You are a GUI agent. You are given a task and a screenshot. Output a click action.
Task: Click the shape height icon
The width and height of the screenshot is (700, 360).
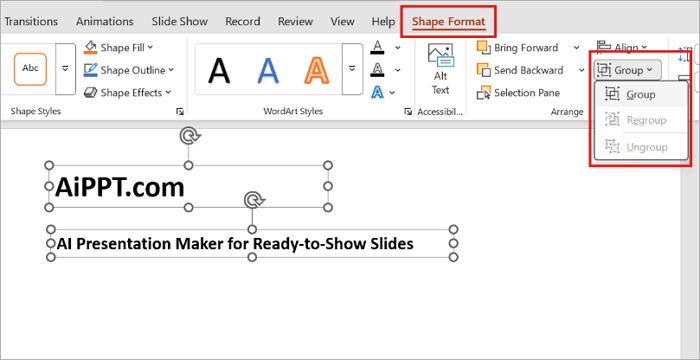[683, 54]
